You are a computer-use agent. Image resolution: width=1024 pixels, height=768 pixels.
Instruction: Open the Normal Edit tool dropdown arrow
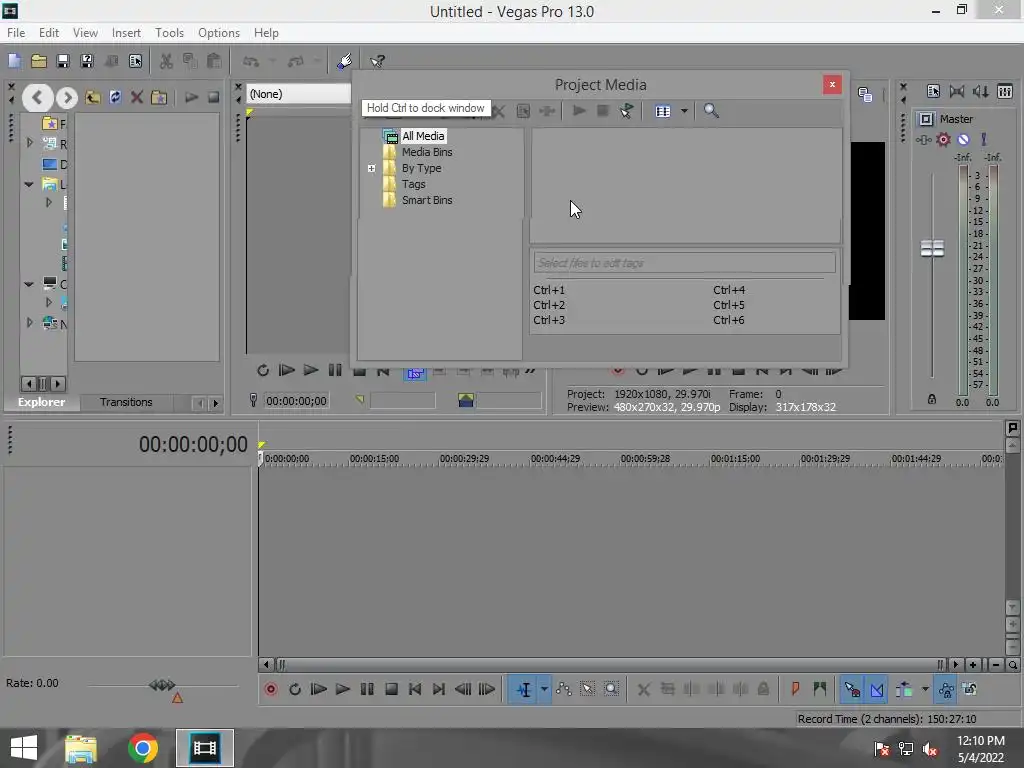(x=543, y=690)
